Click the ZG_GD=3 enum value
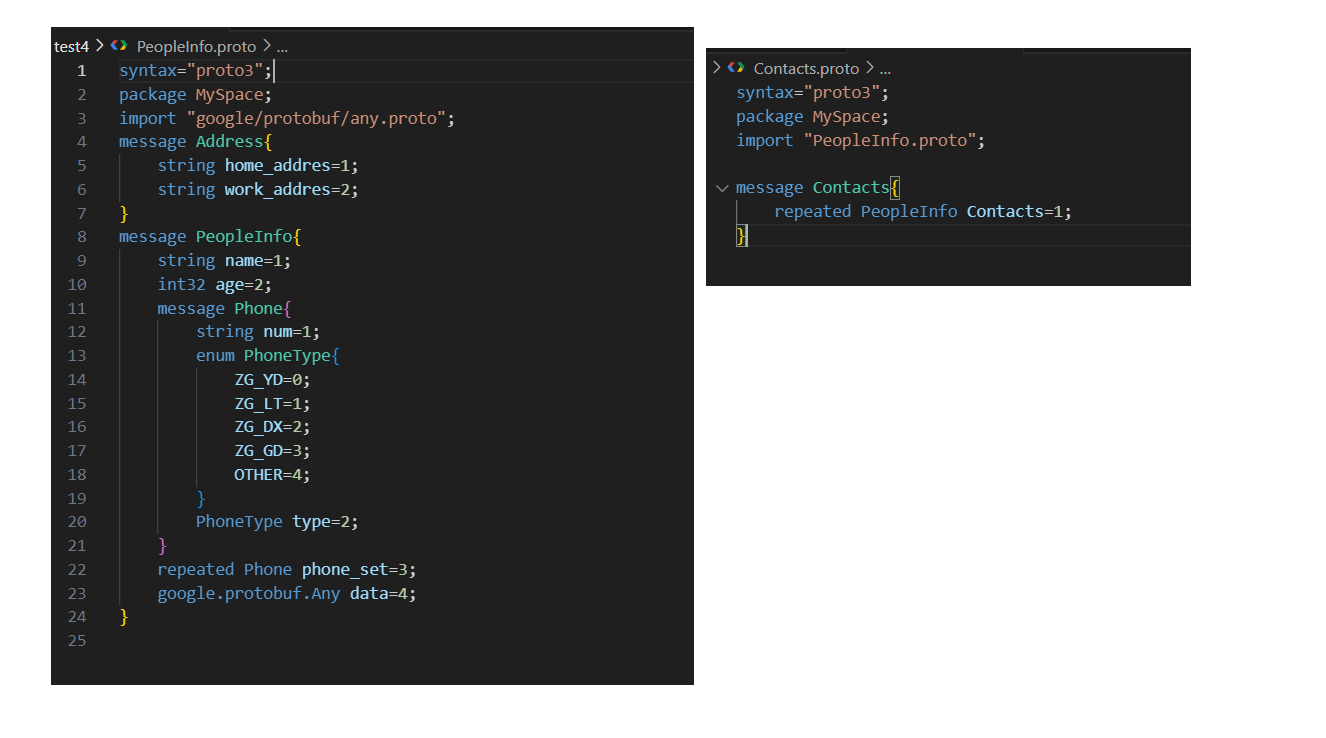The height and width of the screenshot is (738, 1326). click(273, 451)
